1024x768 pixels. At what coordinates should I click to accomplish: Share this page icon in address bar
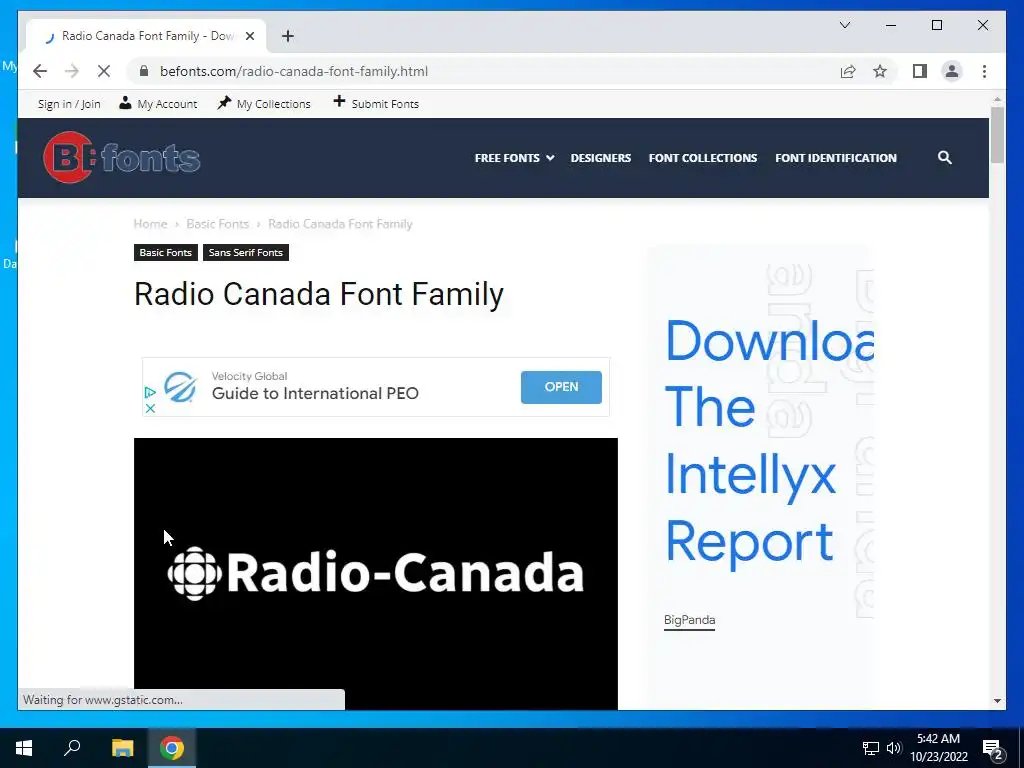[x=848, y=71]
